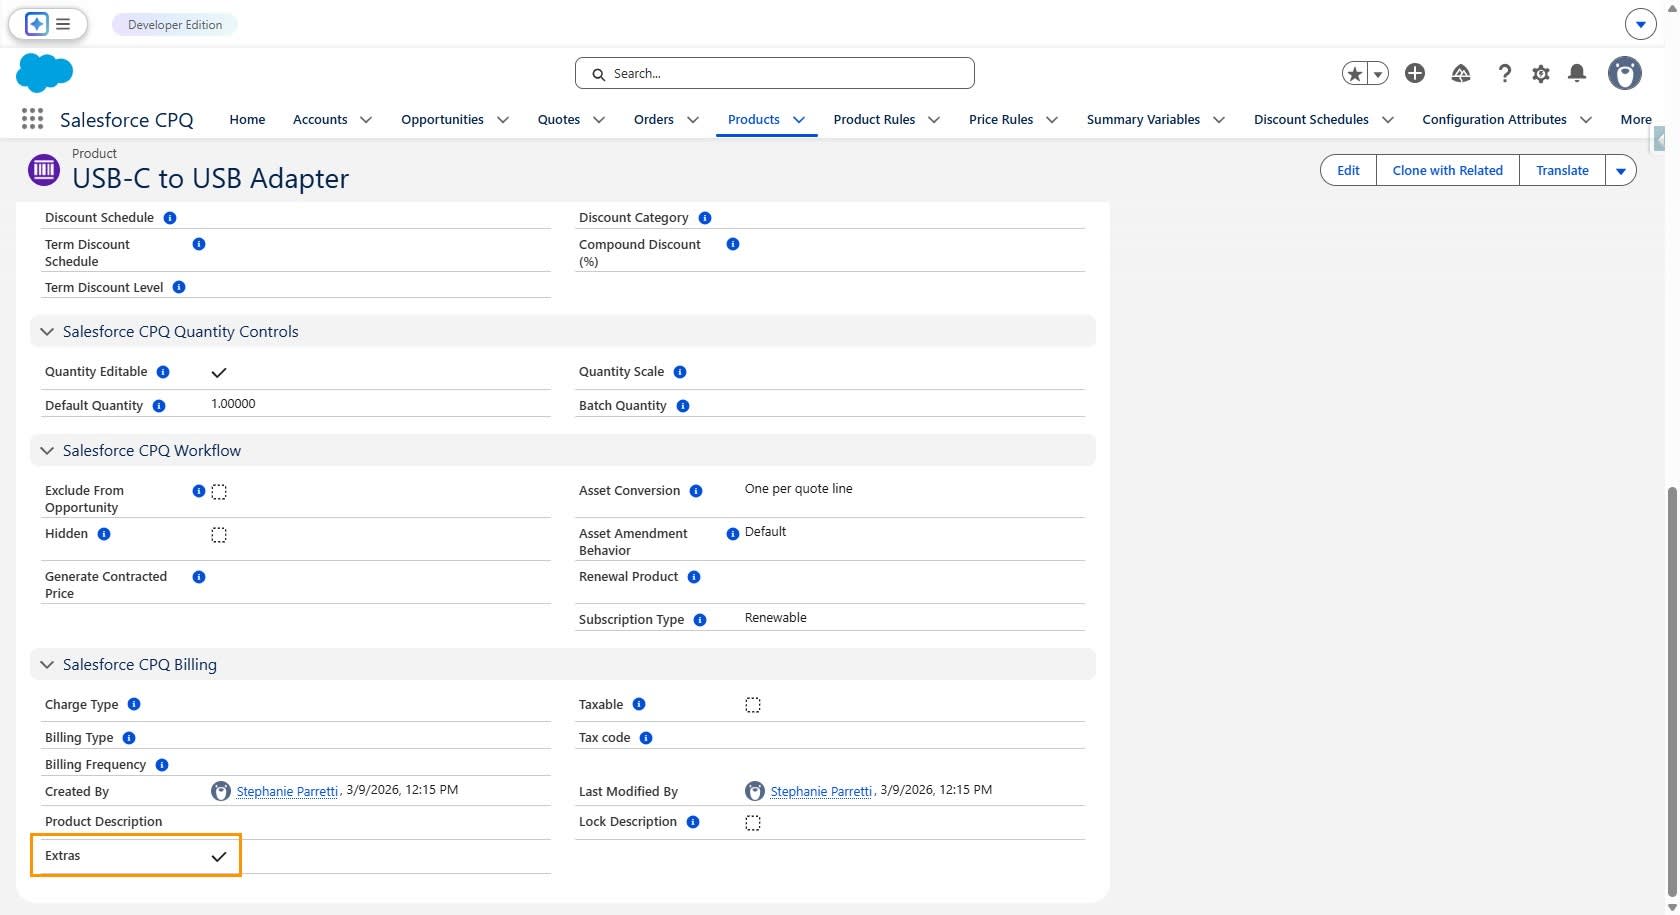Image resolution: width=1680 pixels, height=915 pixels.
Task: Open the Help question mark icon
Action: point(1504,73)
